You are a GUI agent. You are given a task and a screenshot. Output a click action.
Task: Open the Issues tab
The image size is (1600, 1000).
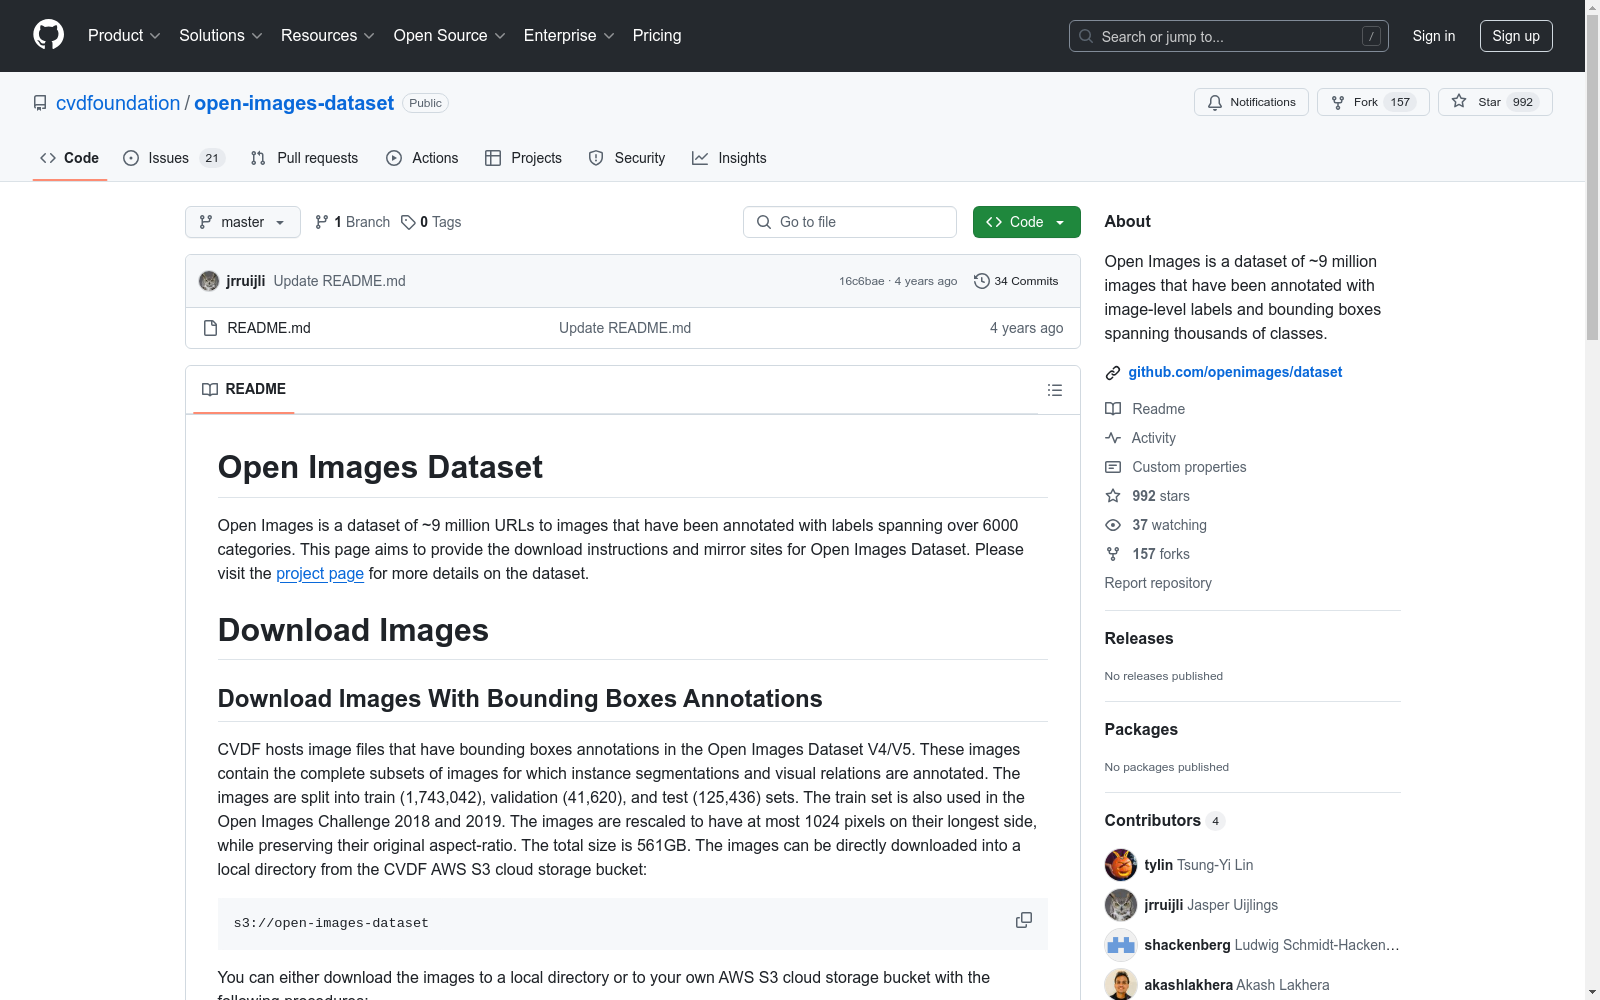pyautogui.click(x=174, y=158)
